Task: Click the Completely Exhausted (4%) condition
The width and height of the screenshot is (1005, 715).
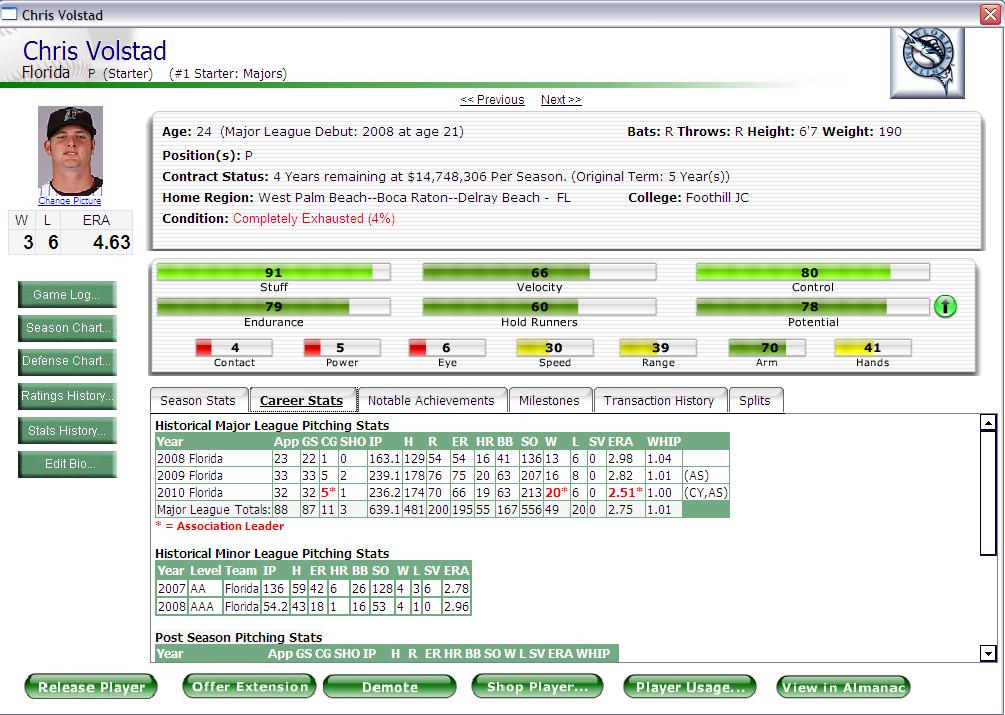Action: click(x=314, y=218)
